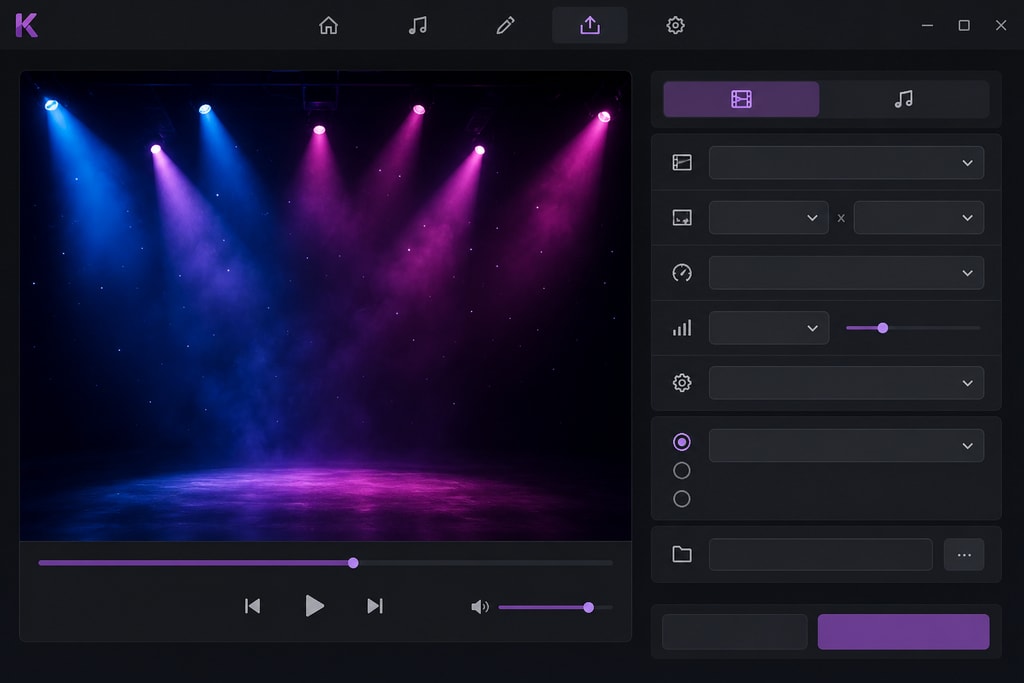Open the music library tab in top bar
1024x683 pixels.
click(417, 25)
